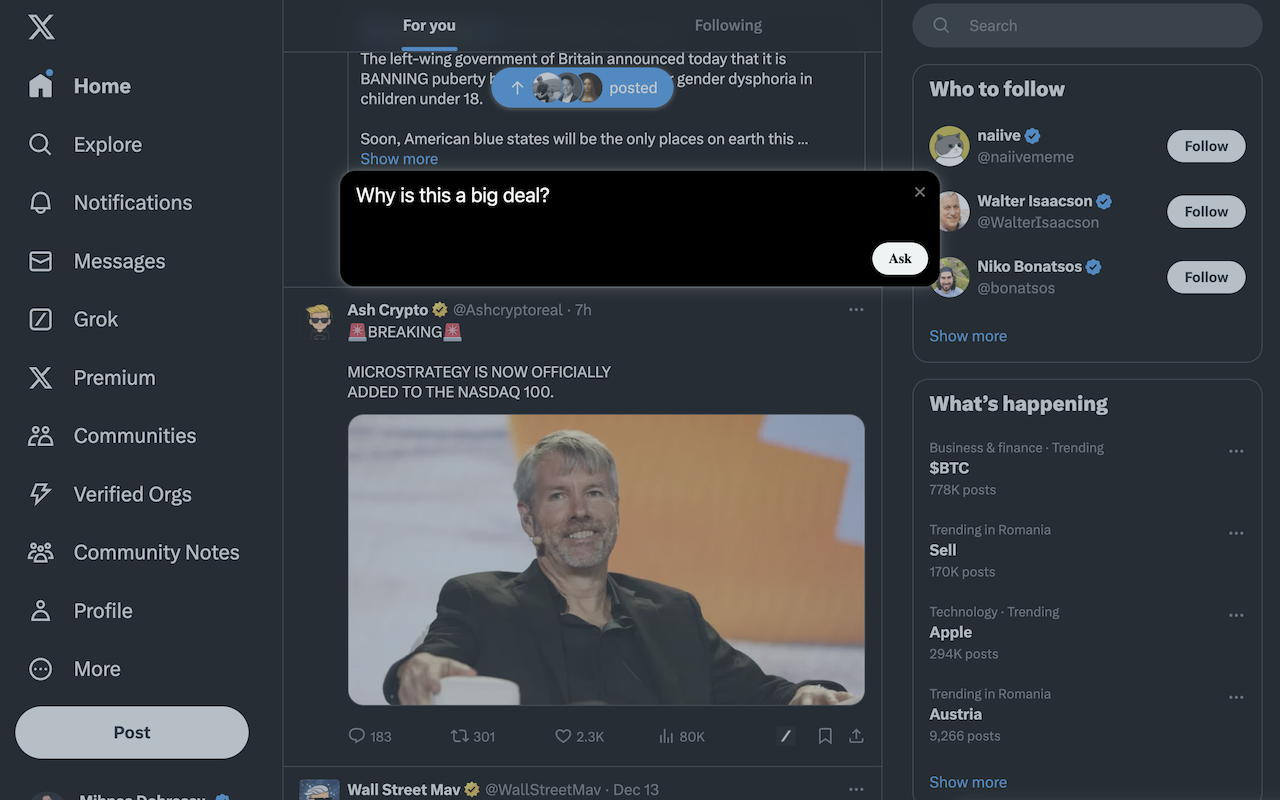Click Grok explain icon on post
1280x800 pixels.
tap(786, 736)
